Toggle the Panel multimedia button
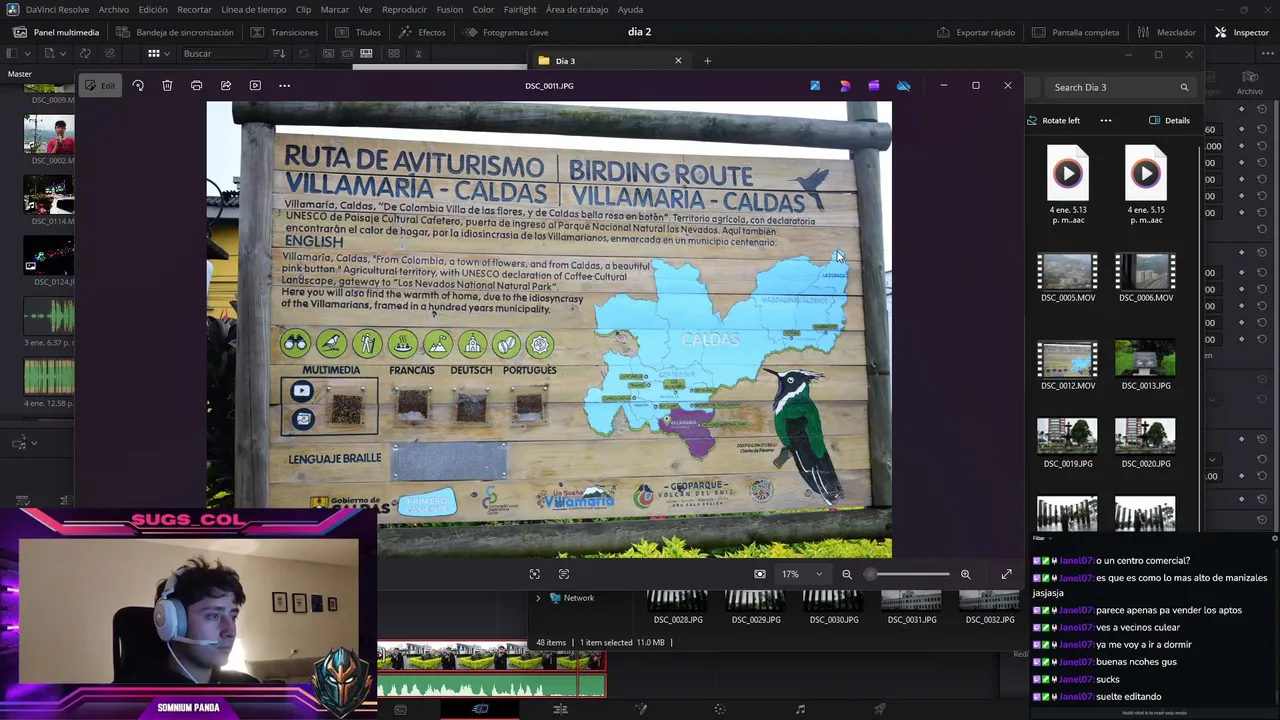This screenshot has height=720, width=1280. tap(56, 32)
